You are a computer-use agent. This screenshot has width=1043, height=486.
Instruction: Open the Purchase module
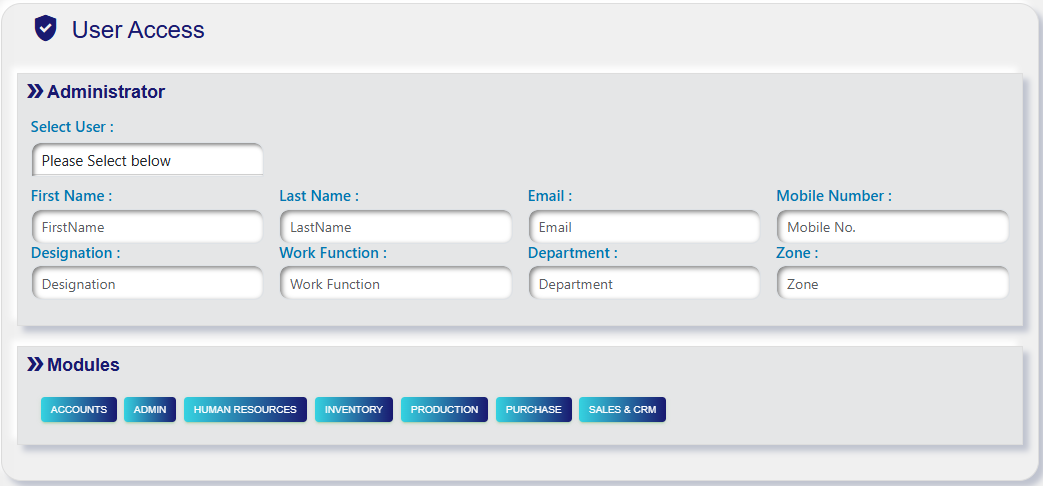click(x=533, y=410)
